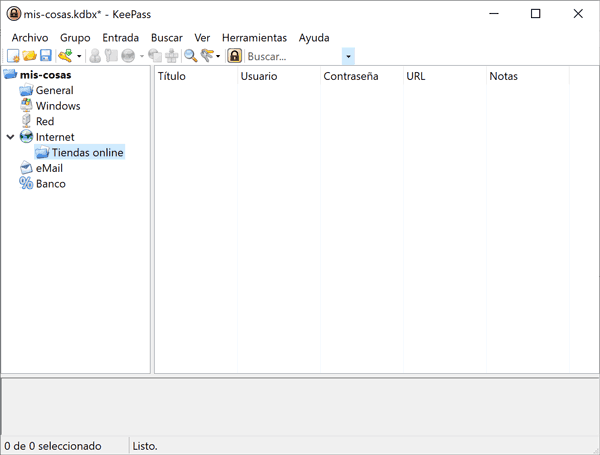Click the Copy User Name toolbar icon
The height and width of the screenshot is (455, 600).
[x=95, y=56]
